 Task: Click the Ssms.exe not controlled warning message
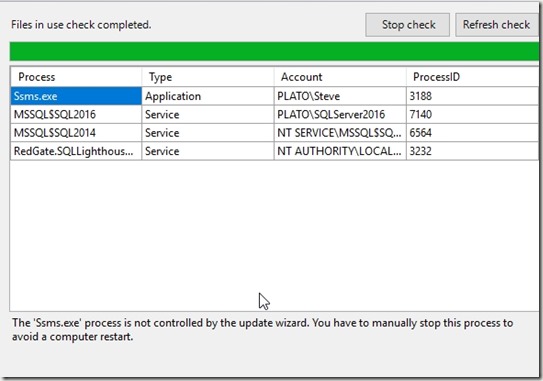click(262, 329)
